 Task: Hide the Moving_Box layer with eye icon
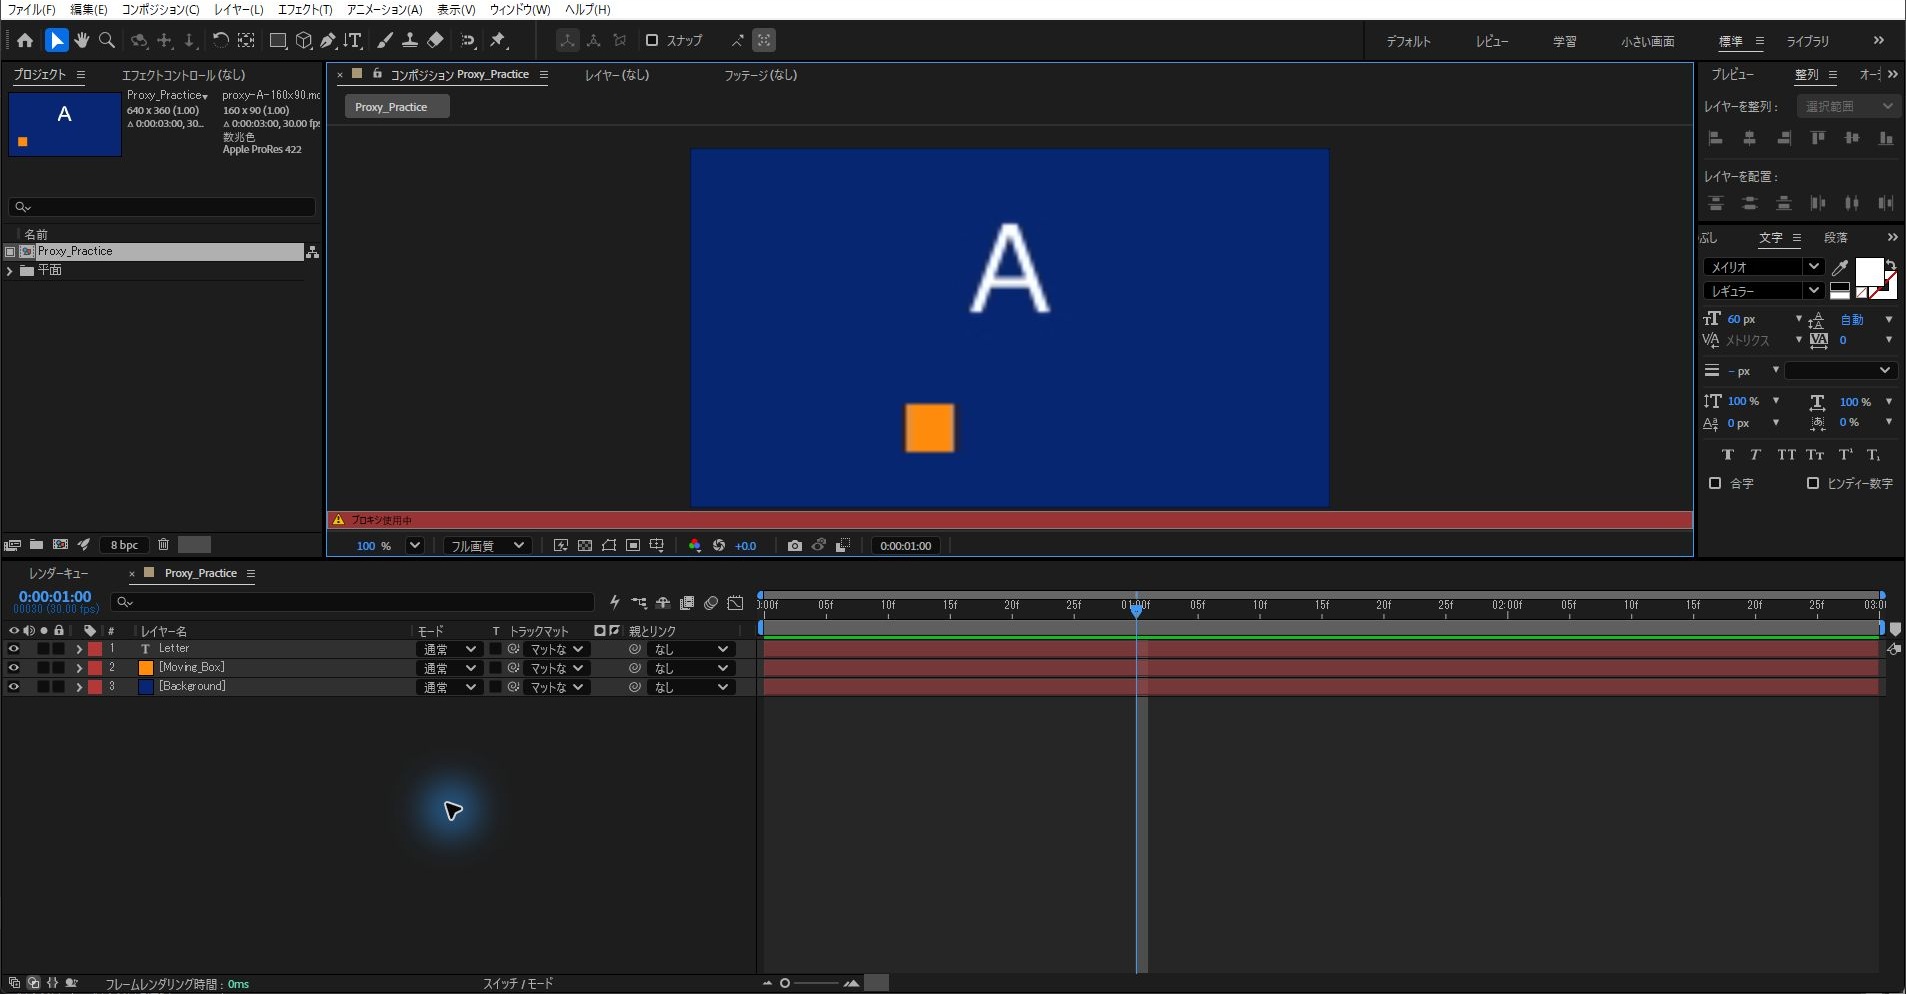pyautogui.click(x=13, y=668)
